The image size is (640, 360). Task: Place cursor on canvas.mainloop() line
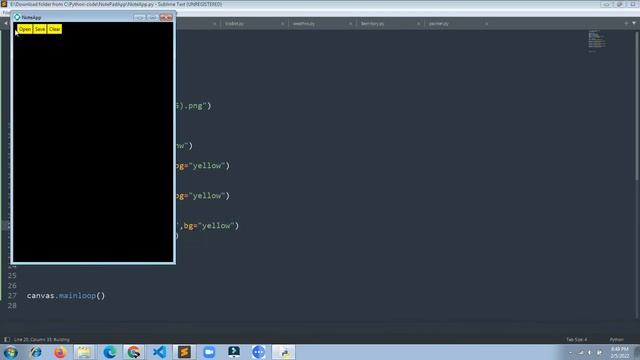point(66,296)
